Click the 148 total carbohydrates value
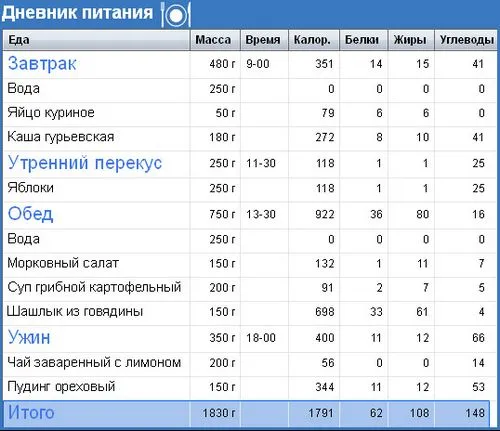500x431 pixels. point(475,413)
